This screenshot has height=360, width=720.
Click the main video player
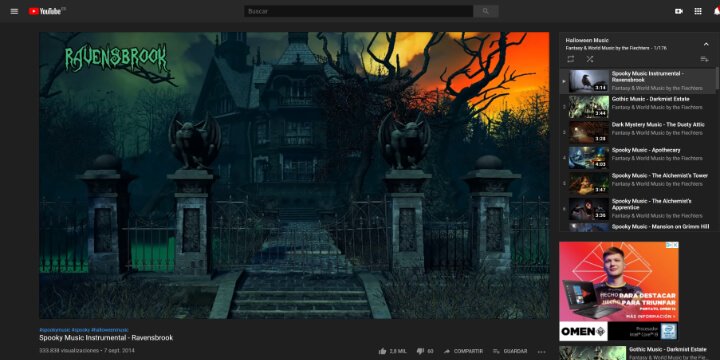tap(294, 175)
